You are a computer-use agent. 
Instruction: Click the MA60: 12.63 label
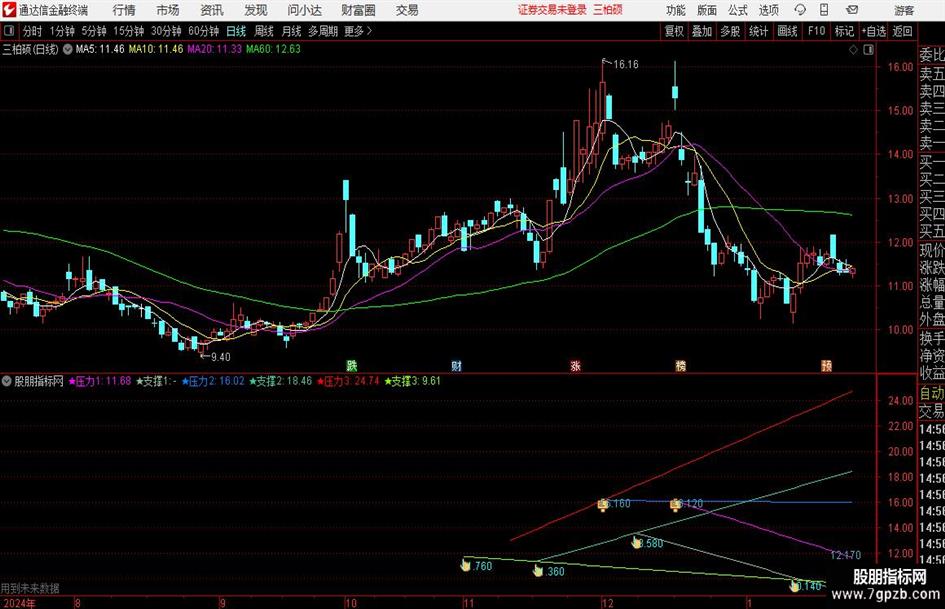(273, 49)
